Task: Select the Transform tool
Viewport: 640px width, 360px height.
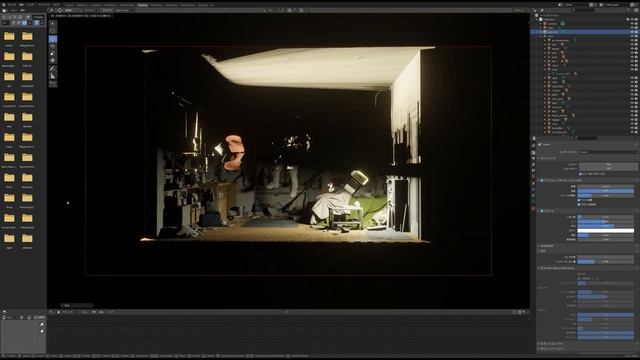Action: click(x=53, y=60)
